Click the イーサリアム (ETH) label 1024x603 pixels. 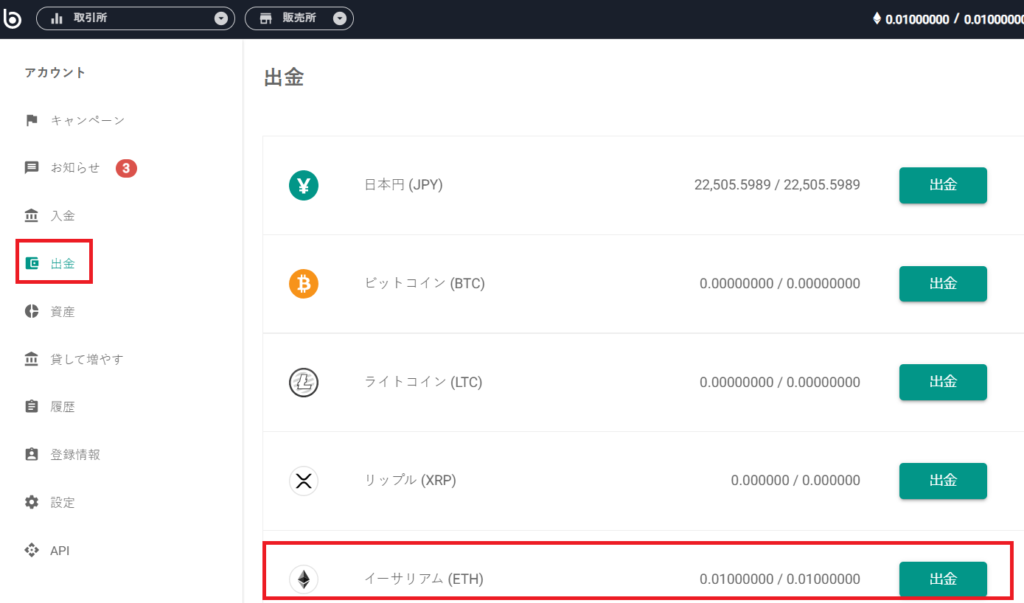click(x=424, y=579)
